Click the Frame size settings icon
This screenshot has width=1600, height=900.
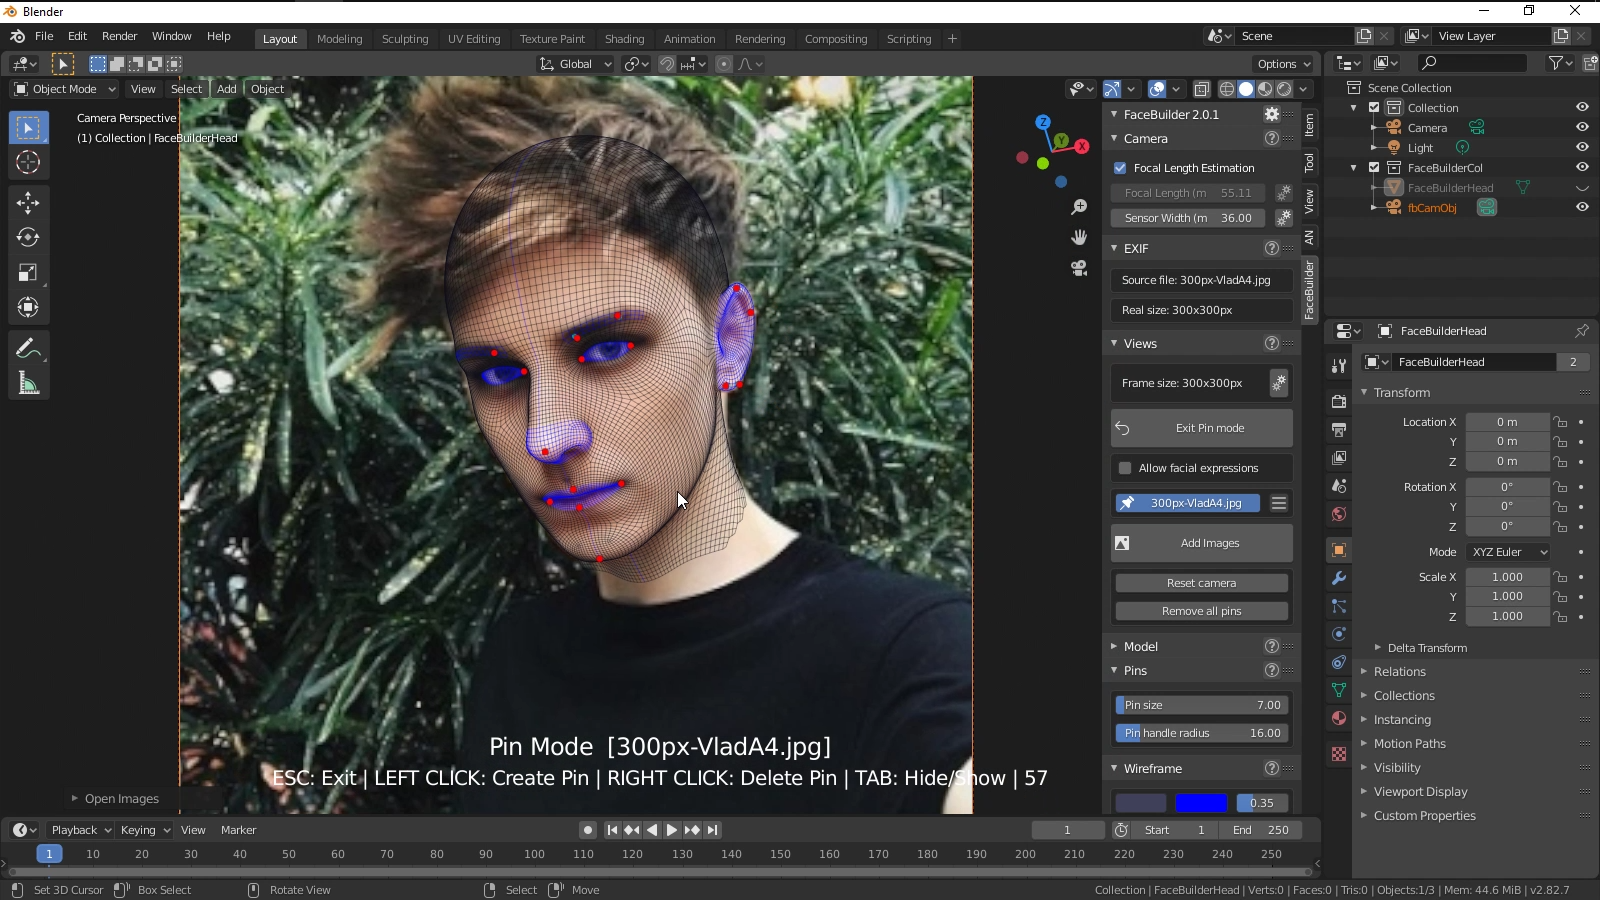coord(1279,383)
